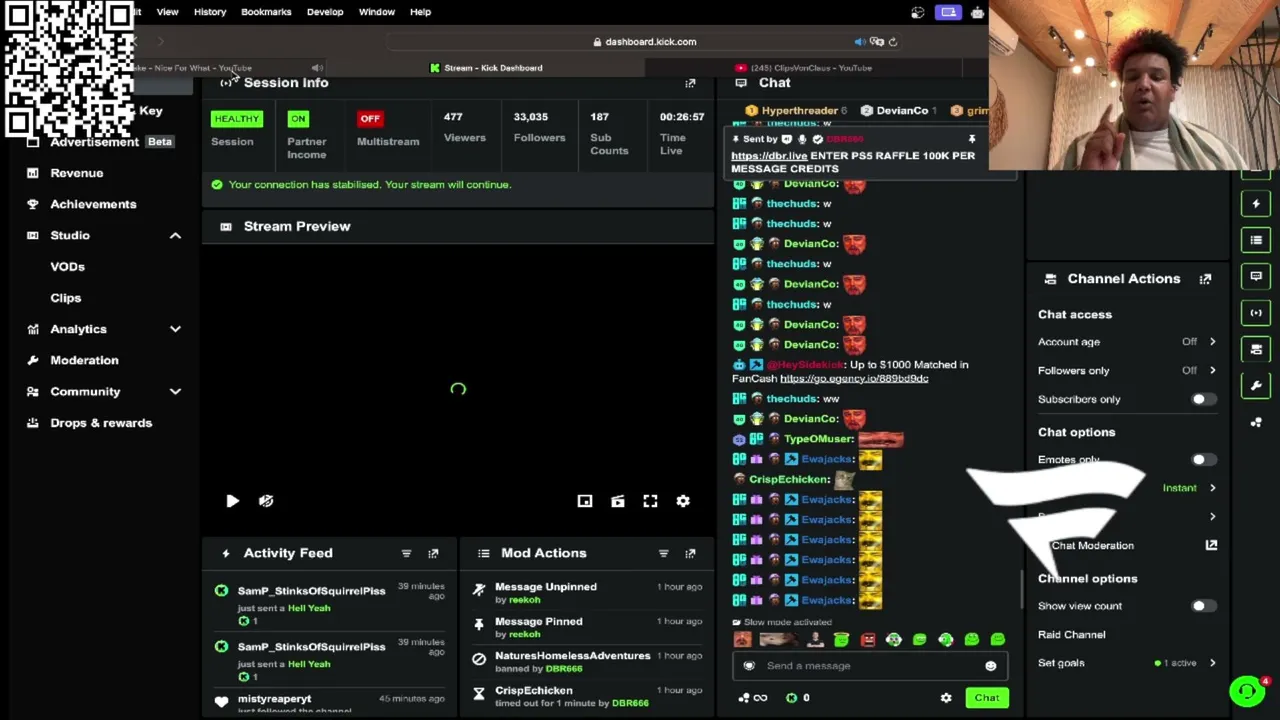Click Raid Channel option
This screenshot has height=720, width=1280.
(x=1072, y=635)
